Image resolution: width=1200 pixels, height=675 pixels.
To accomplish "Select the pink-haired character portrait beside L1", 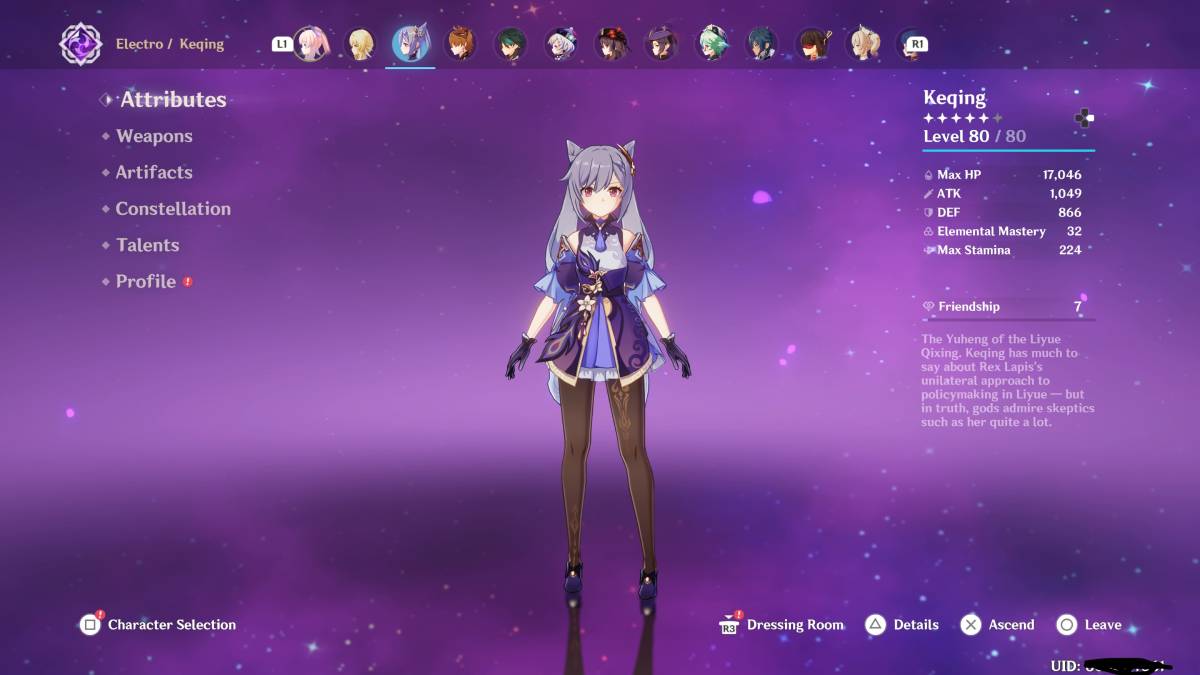I will click(311, 44).
